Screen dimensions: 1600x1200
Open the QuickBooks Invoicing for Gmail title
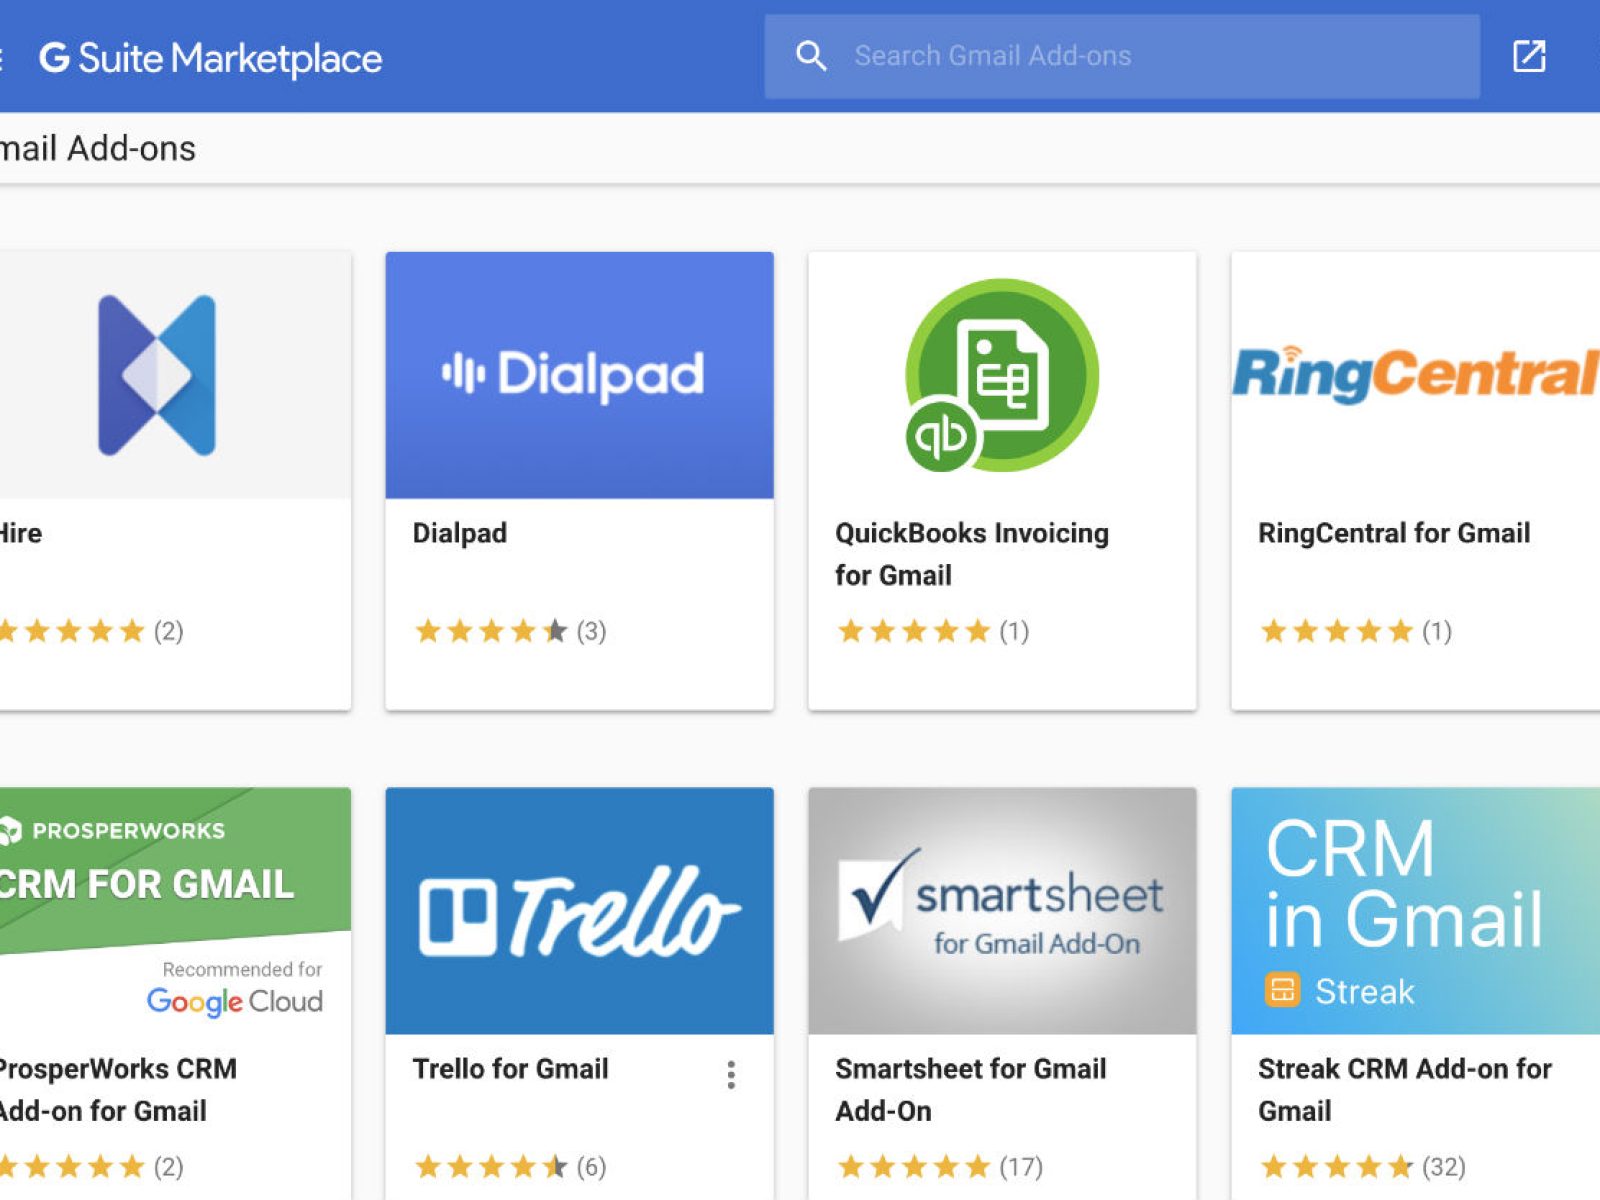(x=971, y=554)
